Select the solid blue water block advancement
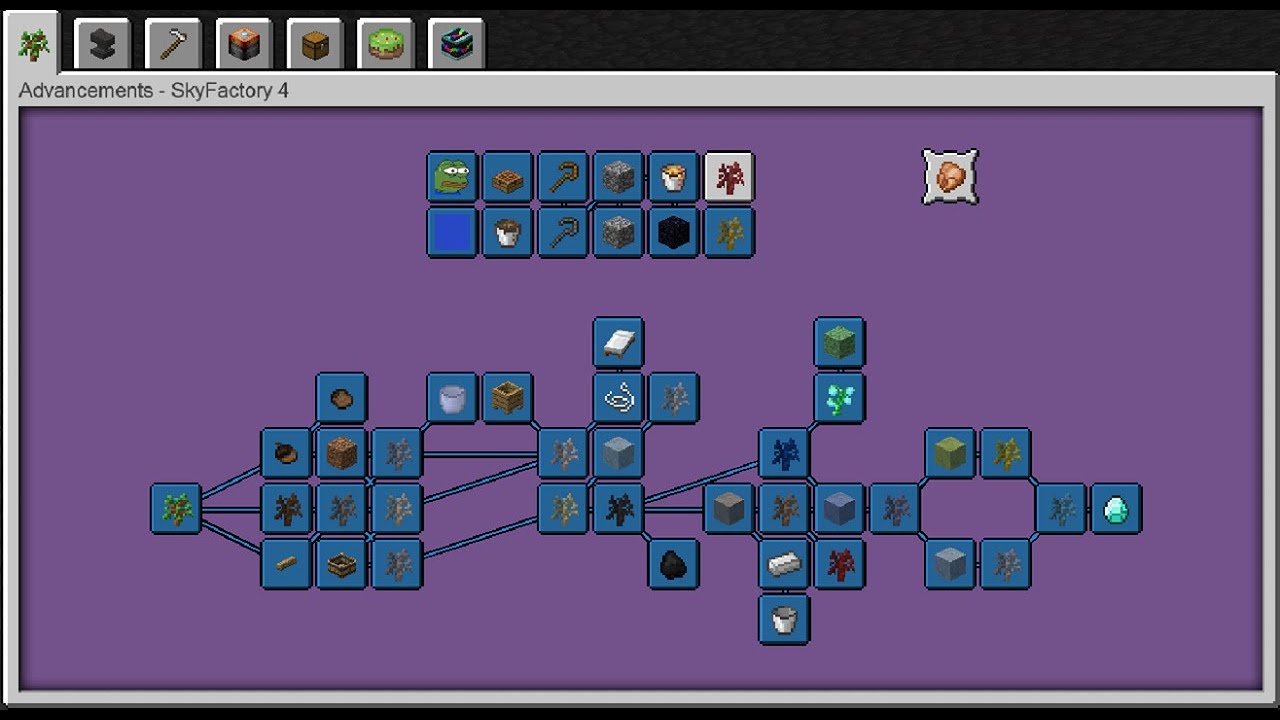Screen dimensions: 1280x720 coord(452,232)
